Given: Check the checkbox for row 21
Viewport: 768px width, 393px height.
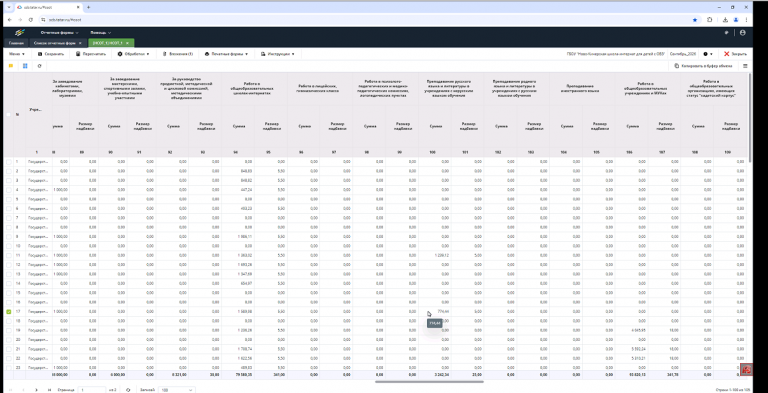Looking at the screenshot, I should pyautogui.click(x=8, y=349).
